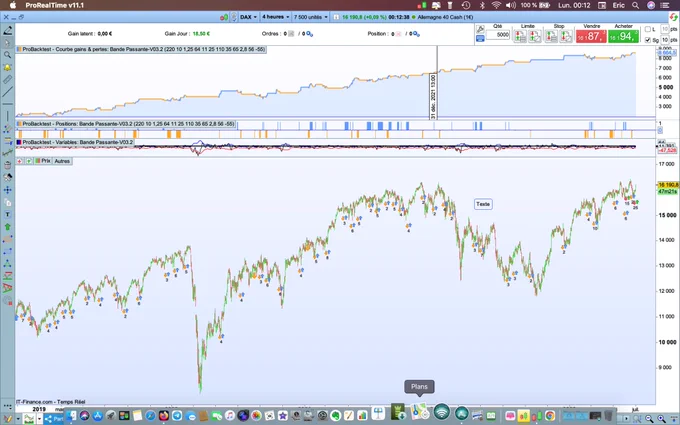Screen dimensions: 680x425
Task: Open the 7 500 unités dropdown
Action: [311, 17]
